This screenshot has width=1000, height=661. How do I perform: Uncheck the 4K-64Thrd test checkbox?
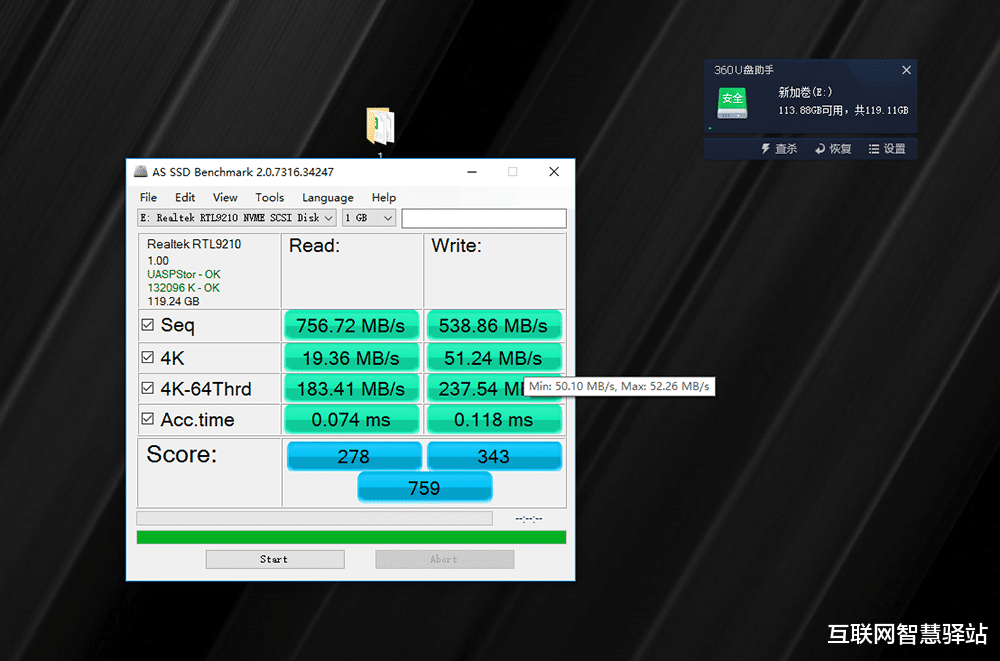(x=147, y=388)
